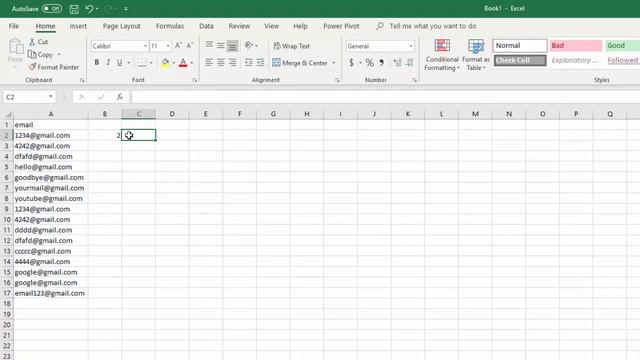
Task: Apply the pink Bad cell style
Action: pyautogui.click(x=575, y=46)
